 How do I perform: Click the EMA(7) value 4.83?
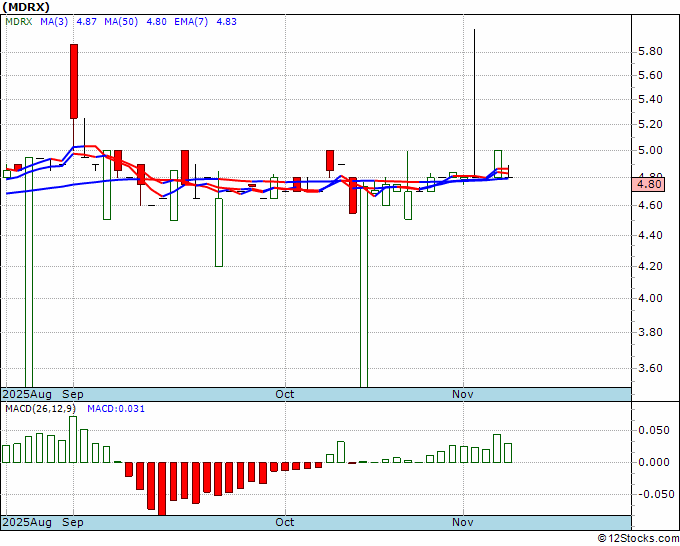(226, 22)
